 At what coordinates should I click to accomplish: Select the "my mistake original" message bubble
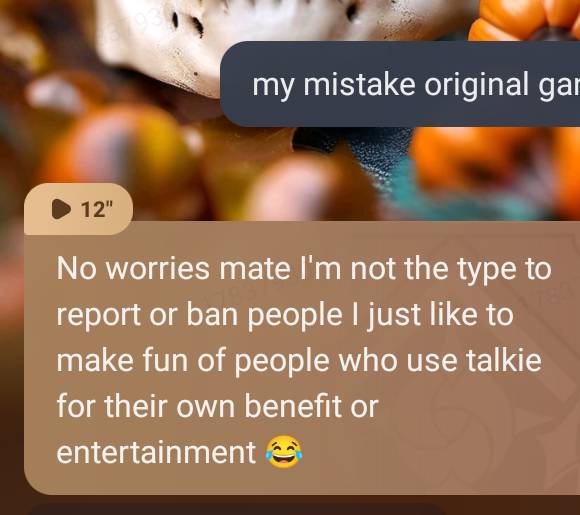click(x=400, y=84)
